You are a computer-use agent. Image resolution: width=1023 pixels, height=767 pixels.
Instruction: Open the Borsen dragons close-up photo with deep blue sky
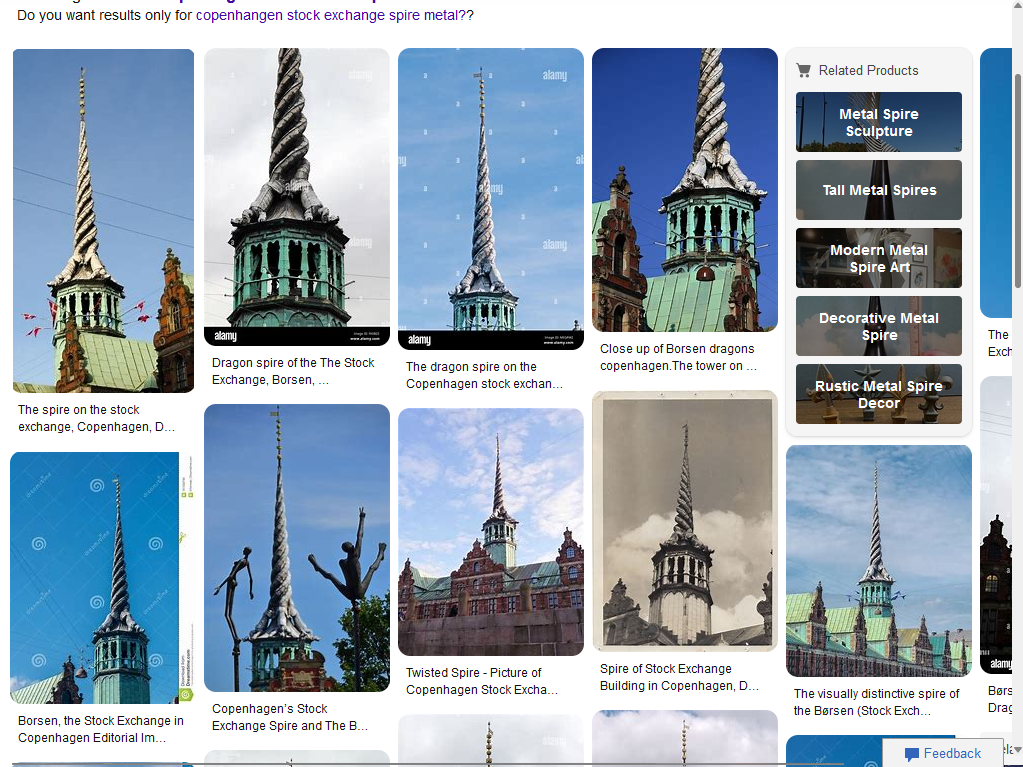click(x=684, y=190)
